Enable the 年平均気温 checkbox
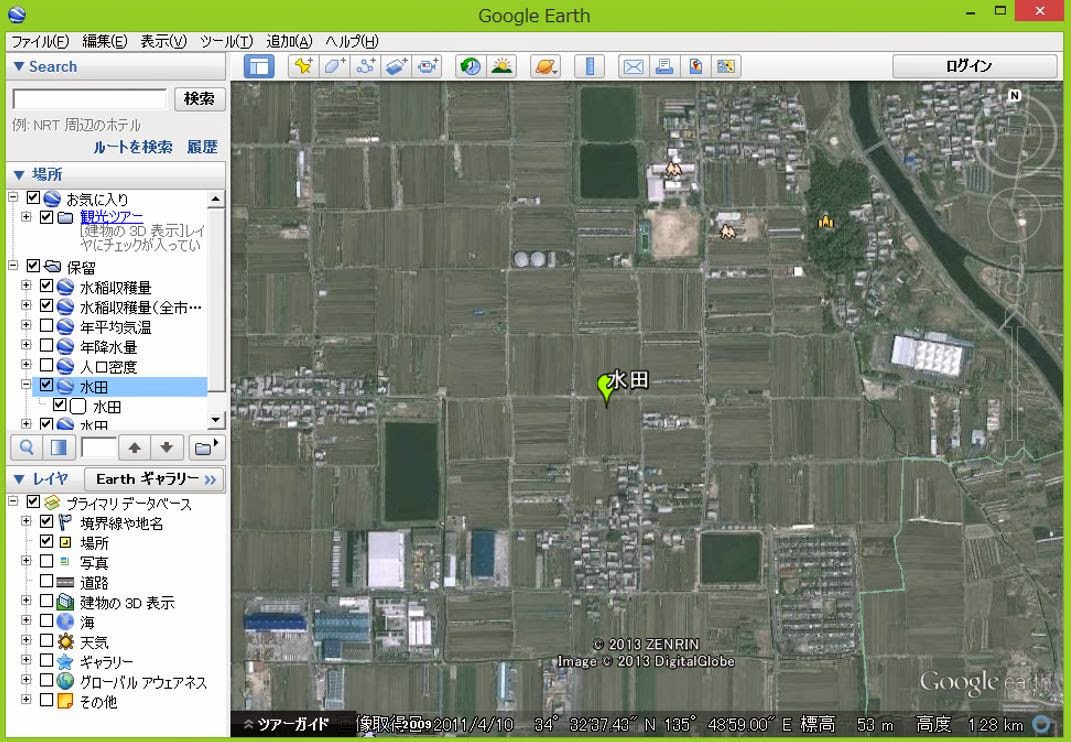Screen dimensions: 1071x742 [46, 325]
